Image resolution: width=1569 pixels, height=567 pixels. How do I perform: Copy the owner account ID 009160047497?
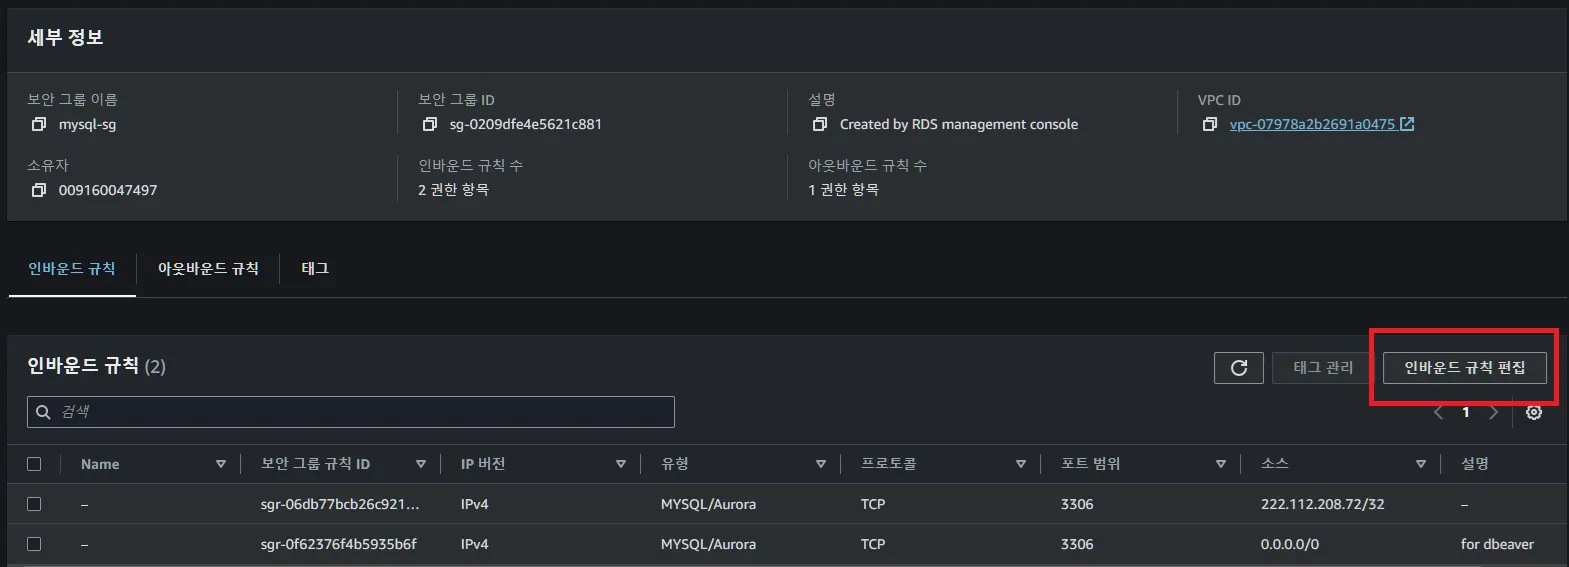(39, 190)
